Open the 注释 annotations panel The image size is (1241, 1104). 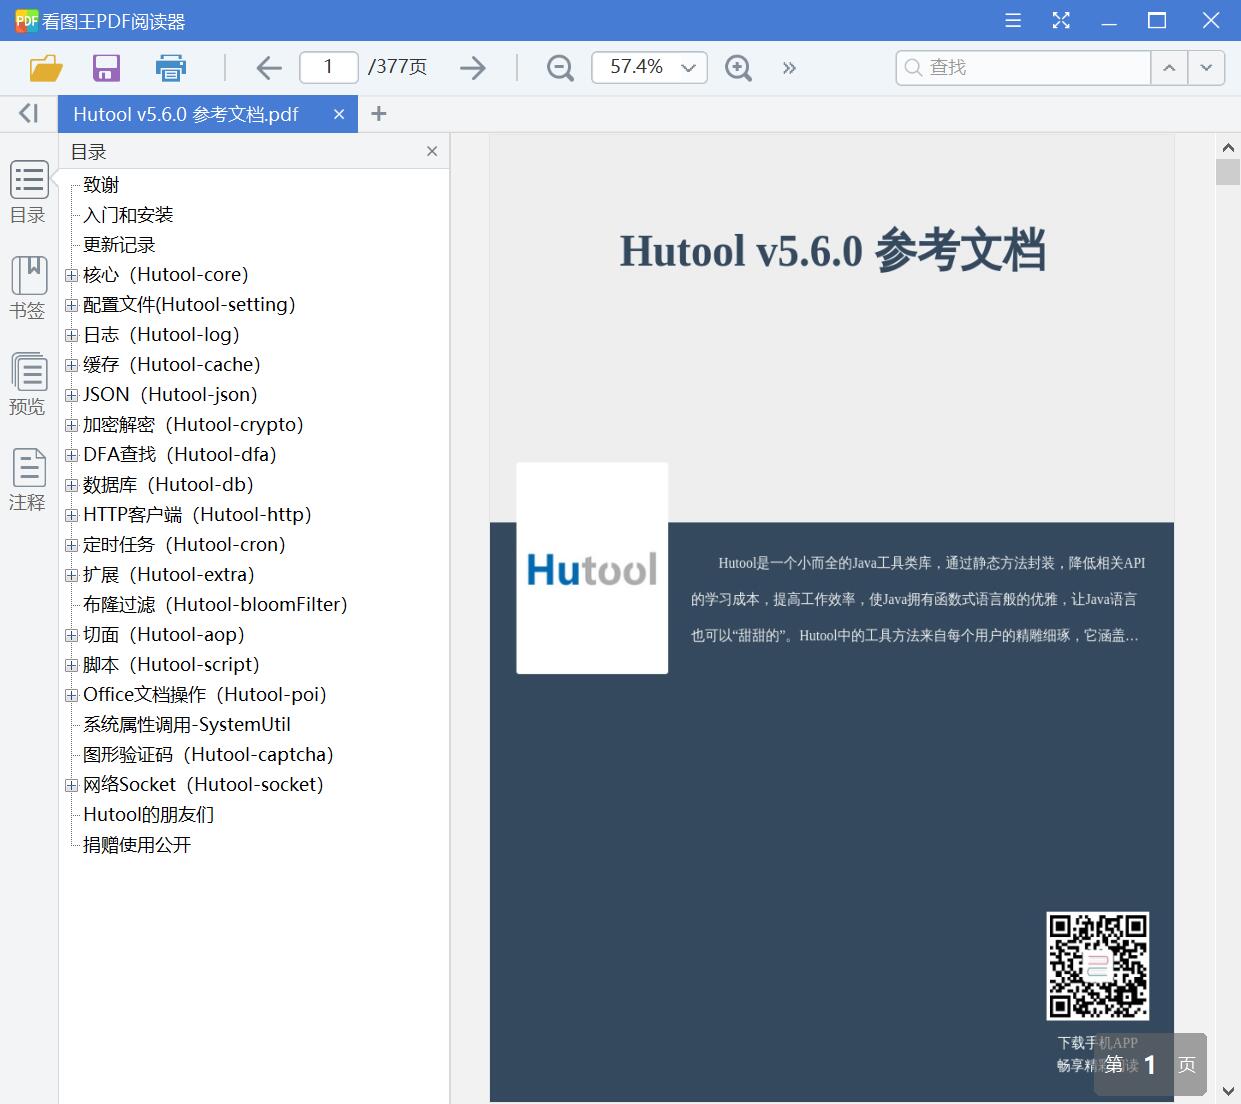coord(28,480)
